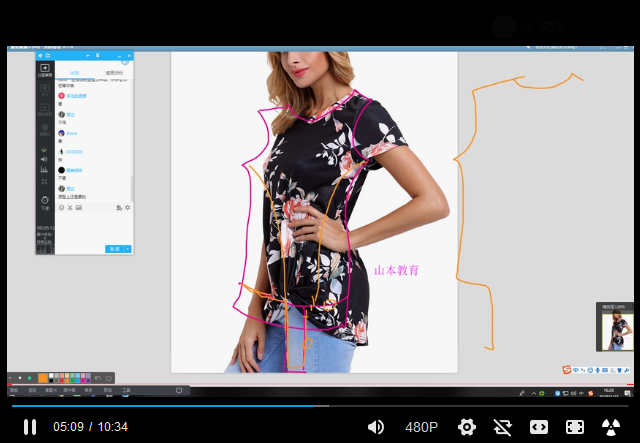Image resolution: width=640 pixels, height=443 pixels.
Task: Select the small white pen size dot
Action: coord(20,378)
